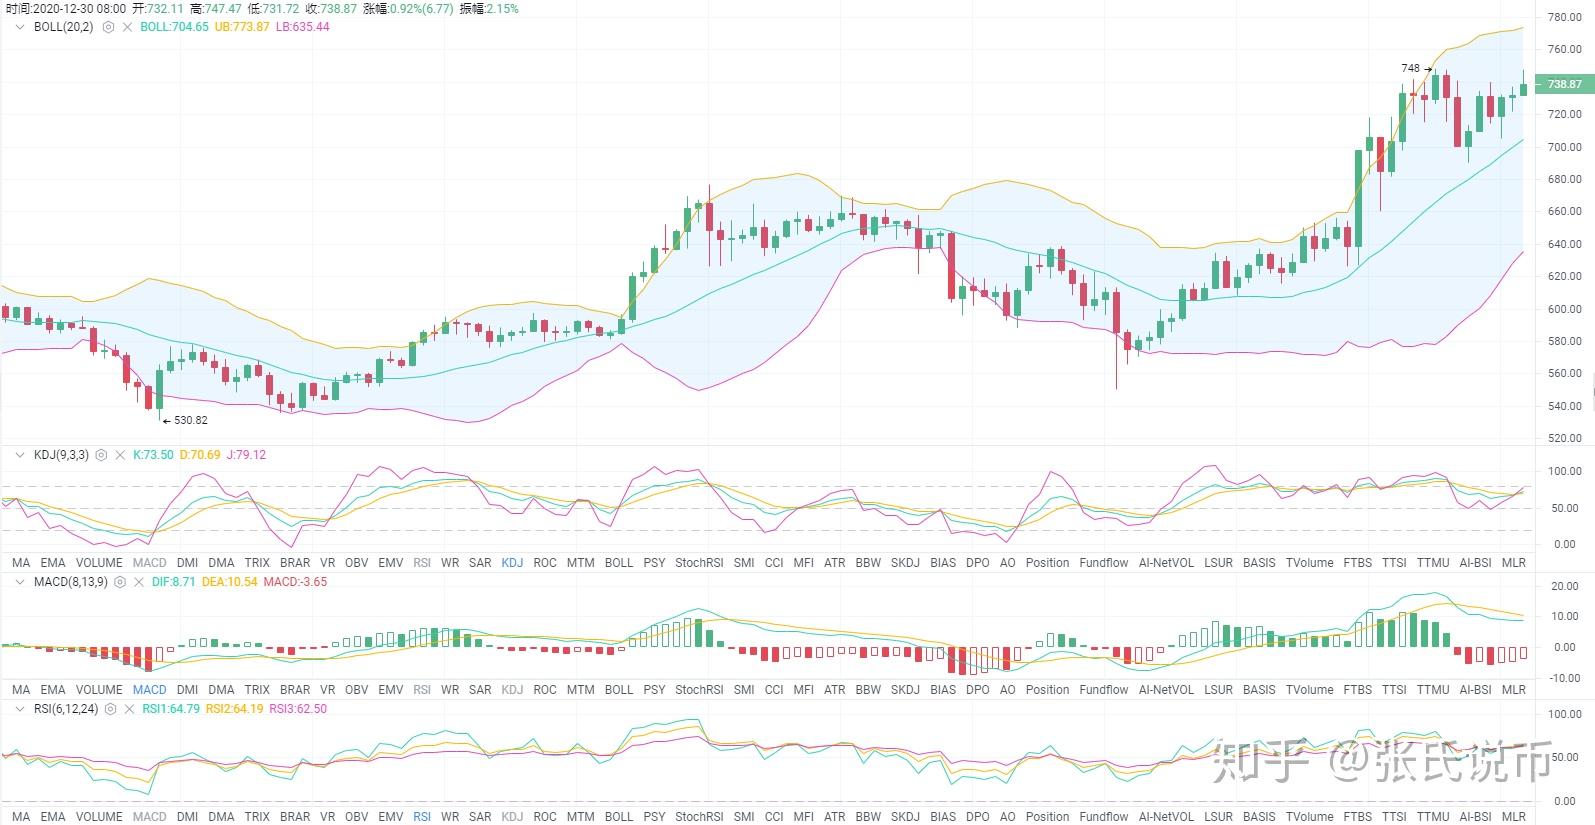The image size is (1595, 825).
Task: Select TVolume in the MACD panel's tab row
Action: click(x=1309, y=690)
